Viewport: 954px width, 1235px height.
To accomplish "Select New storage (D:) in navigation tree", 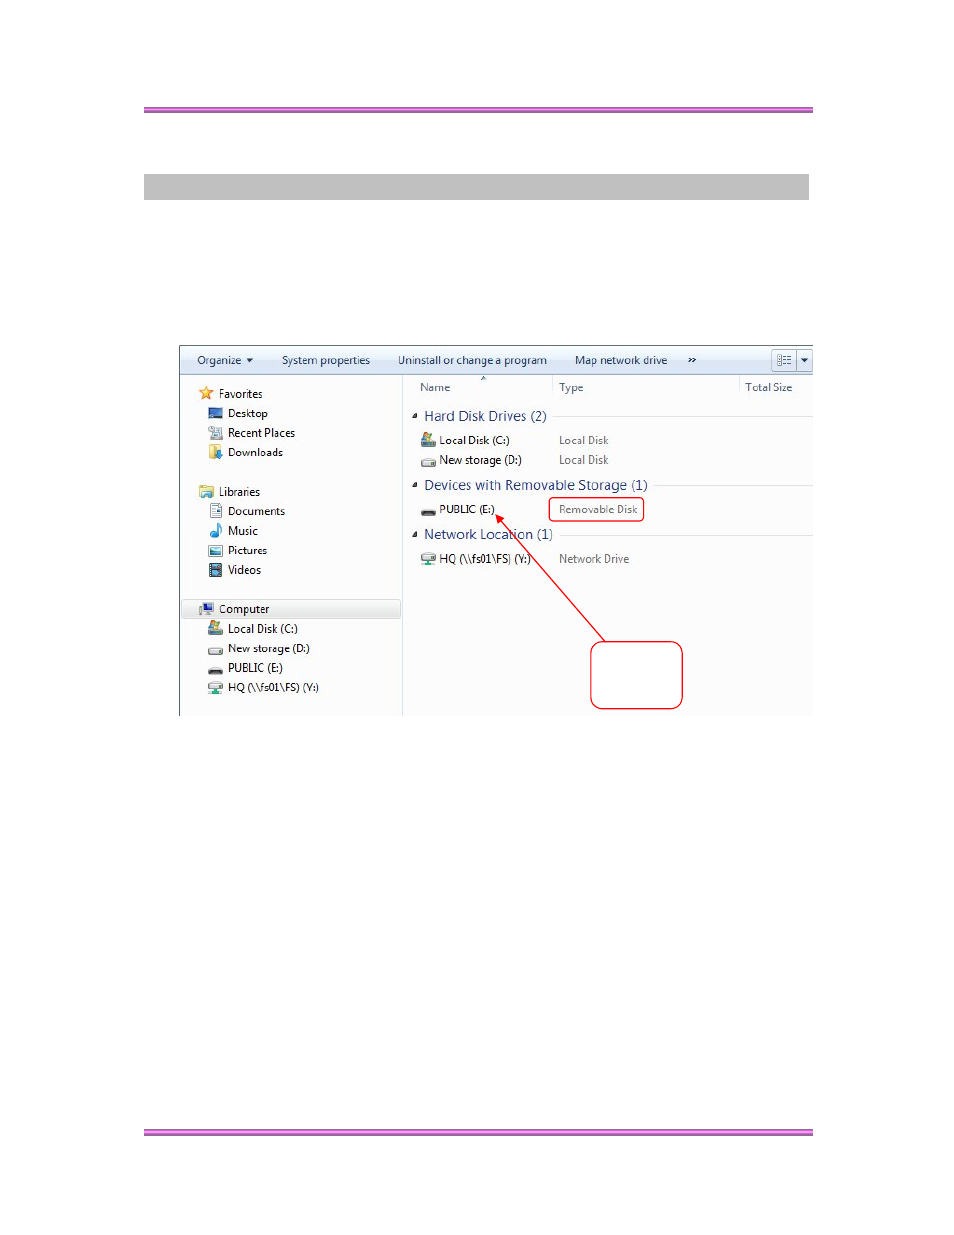I will point(269,649).
